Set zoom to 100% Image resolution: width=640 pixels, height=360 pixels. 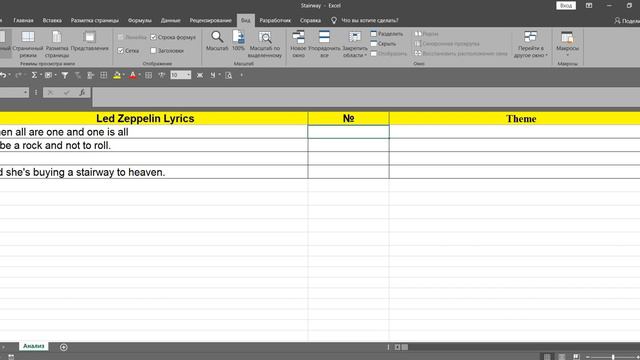238,41
